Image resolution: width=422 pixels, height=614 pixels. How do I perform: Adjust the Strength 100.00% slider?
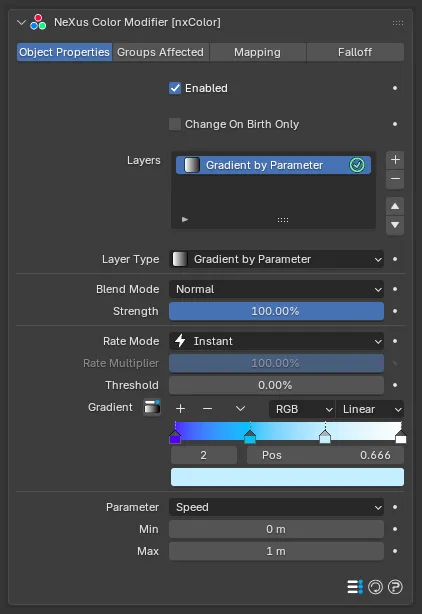pos(276,311)
